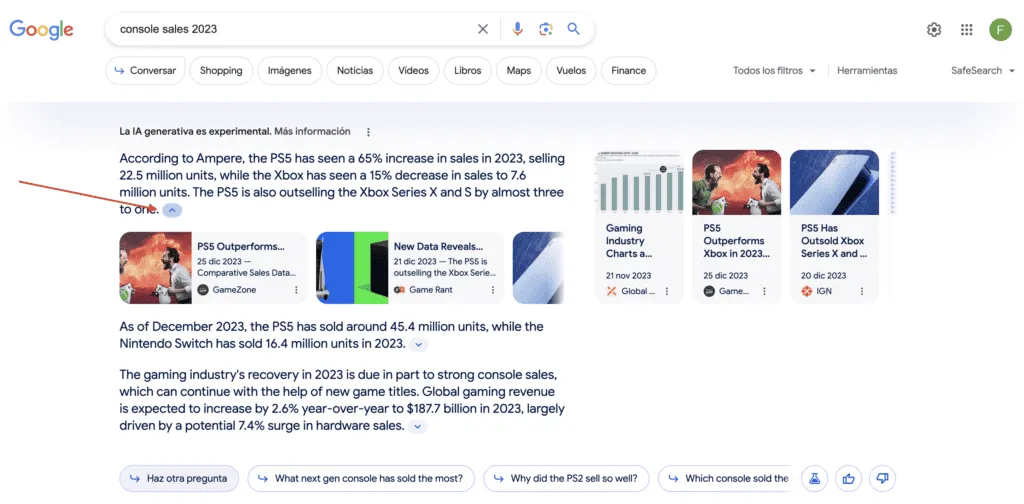Give a thumbs up to the AI answer
1024x504 pixels.
(x=848, y=479)
